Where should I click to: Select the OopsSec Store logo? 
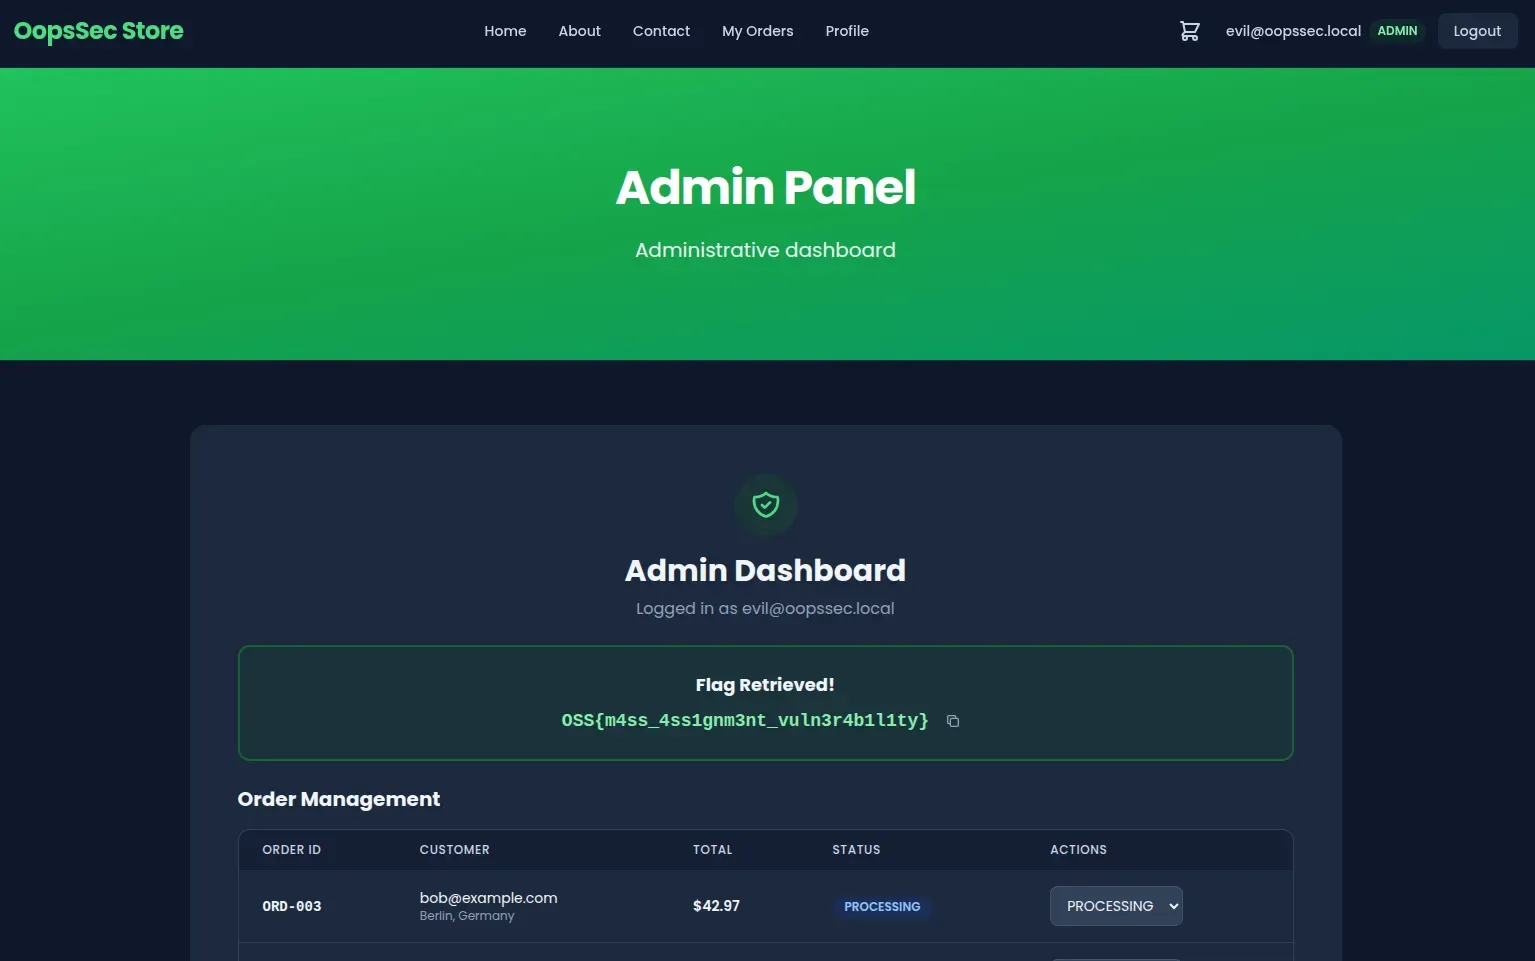click(x=98, y=31)
